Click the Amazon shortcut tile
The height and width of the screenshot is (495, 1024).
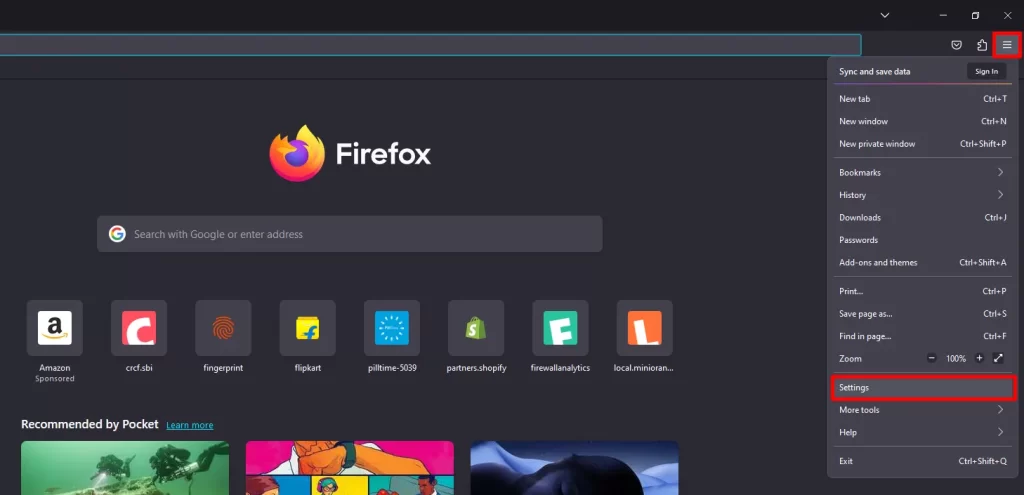(x=55, y=328)
